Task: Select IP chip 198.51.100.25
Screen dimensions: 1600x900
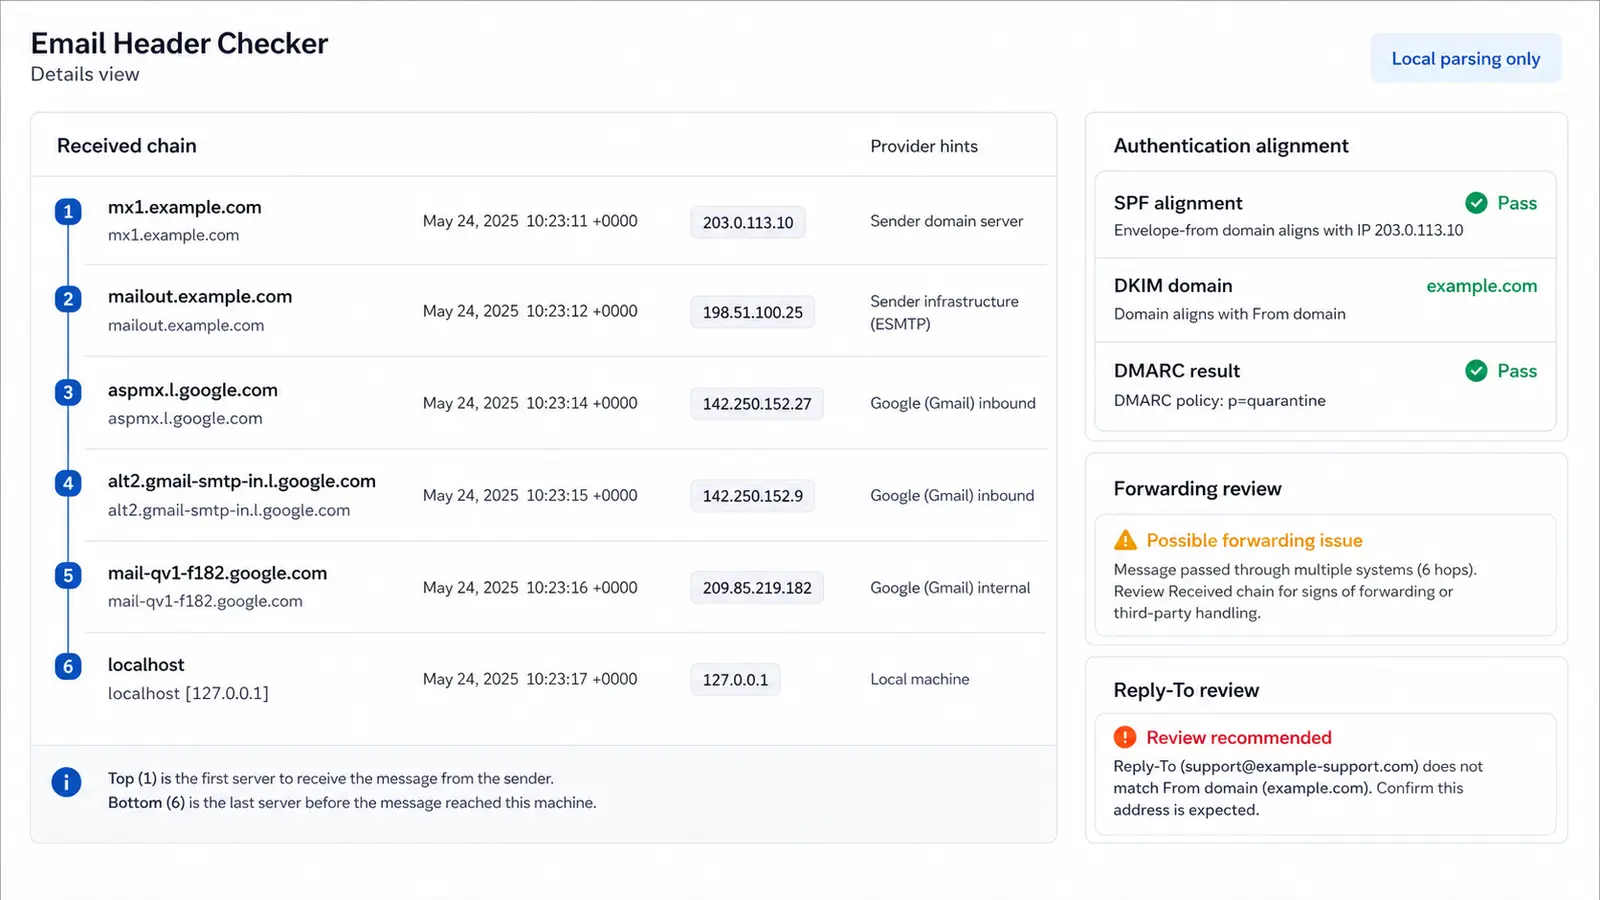Action: [753, 312]
